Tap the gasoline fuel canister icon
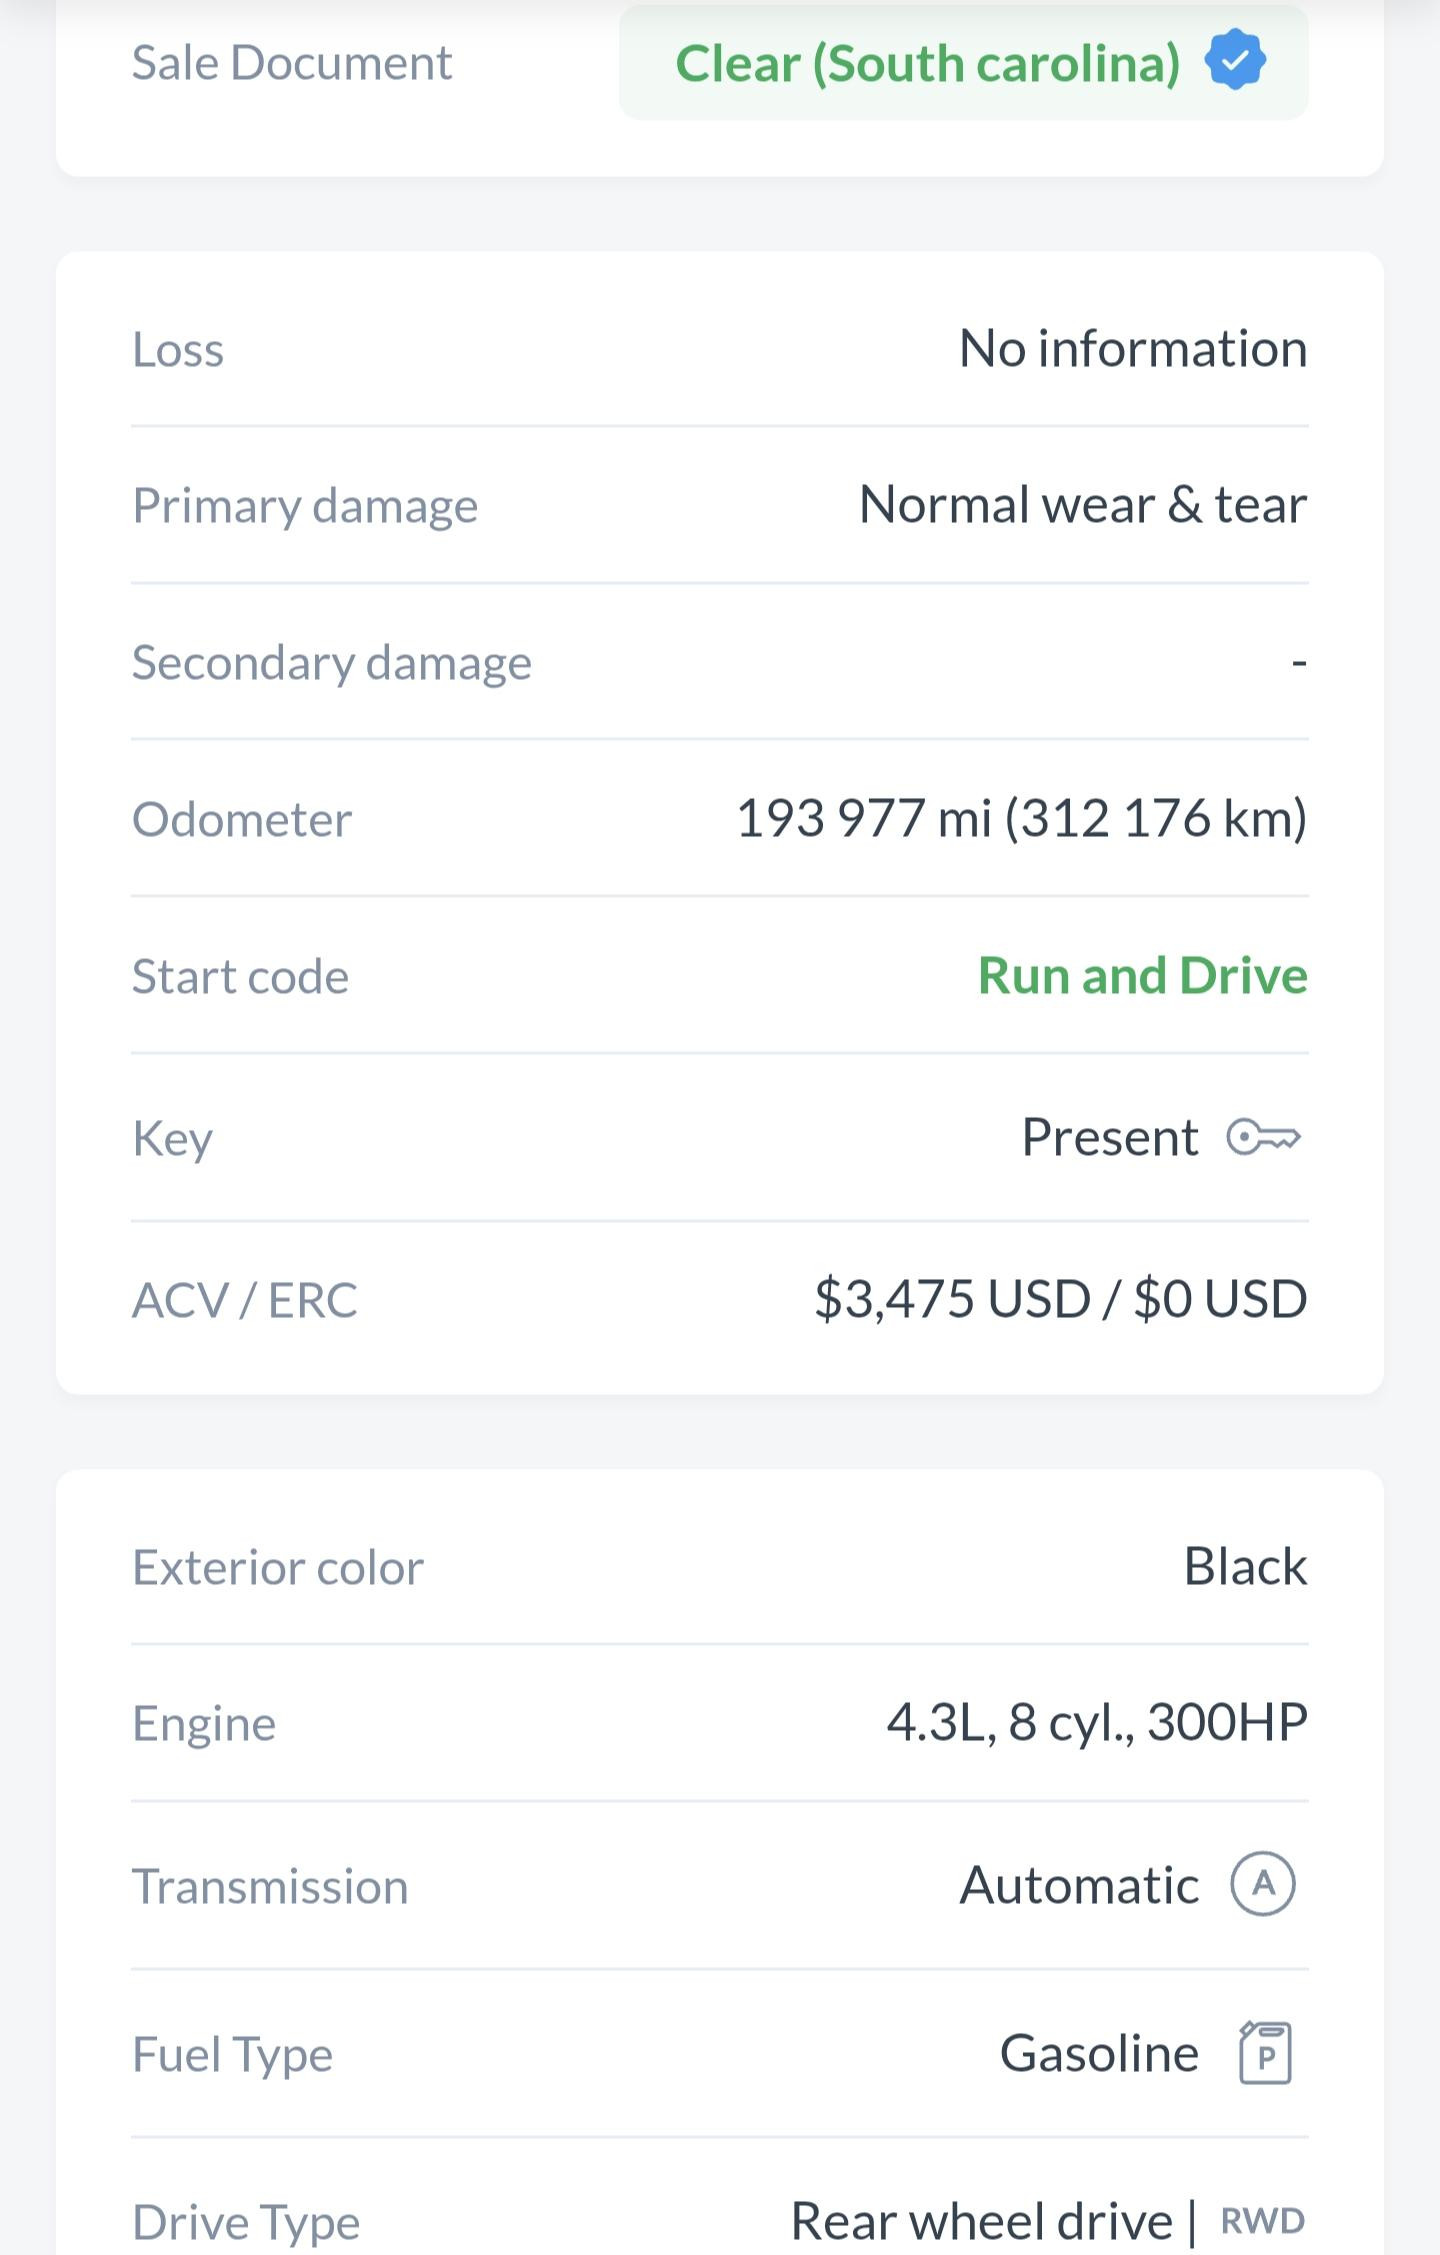Screen dimensions: 1440x2255 [x=1265, y=2053]
